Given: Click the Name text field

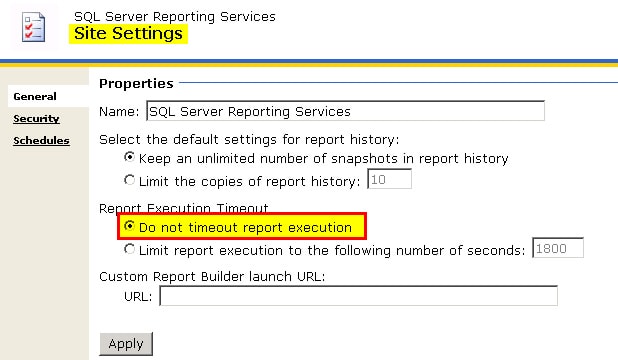Looking at the screenshot, I should 345,111.
